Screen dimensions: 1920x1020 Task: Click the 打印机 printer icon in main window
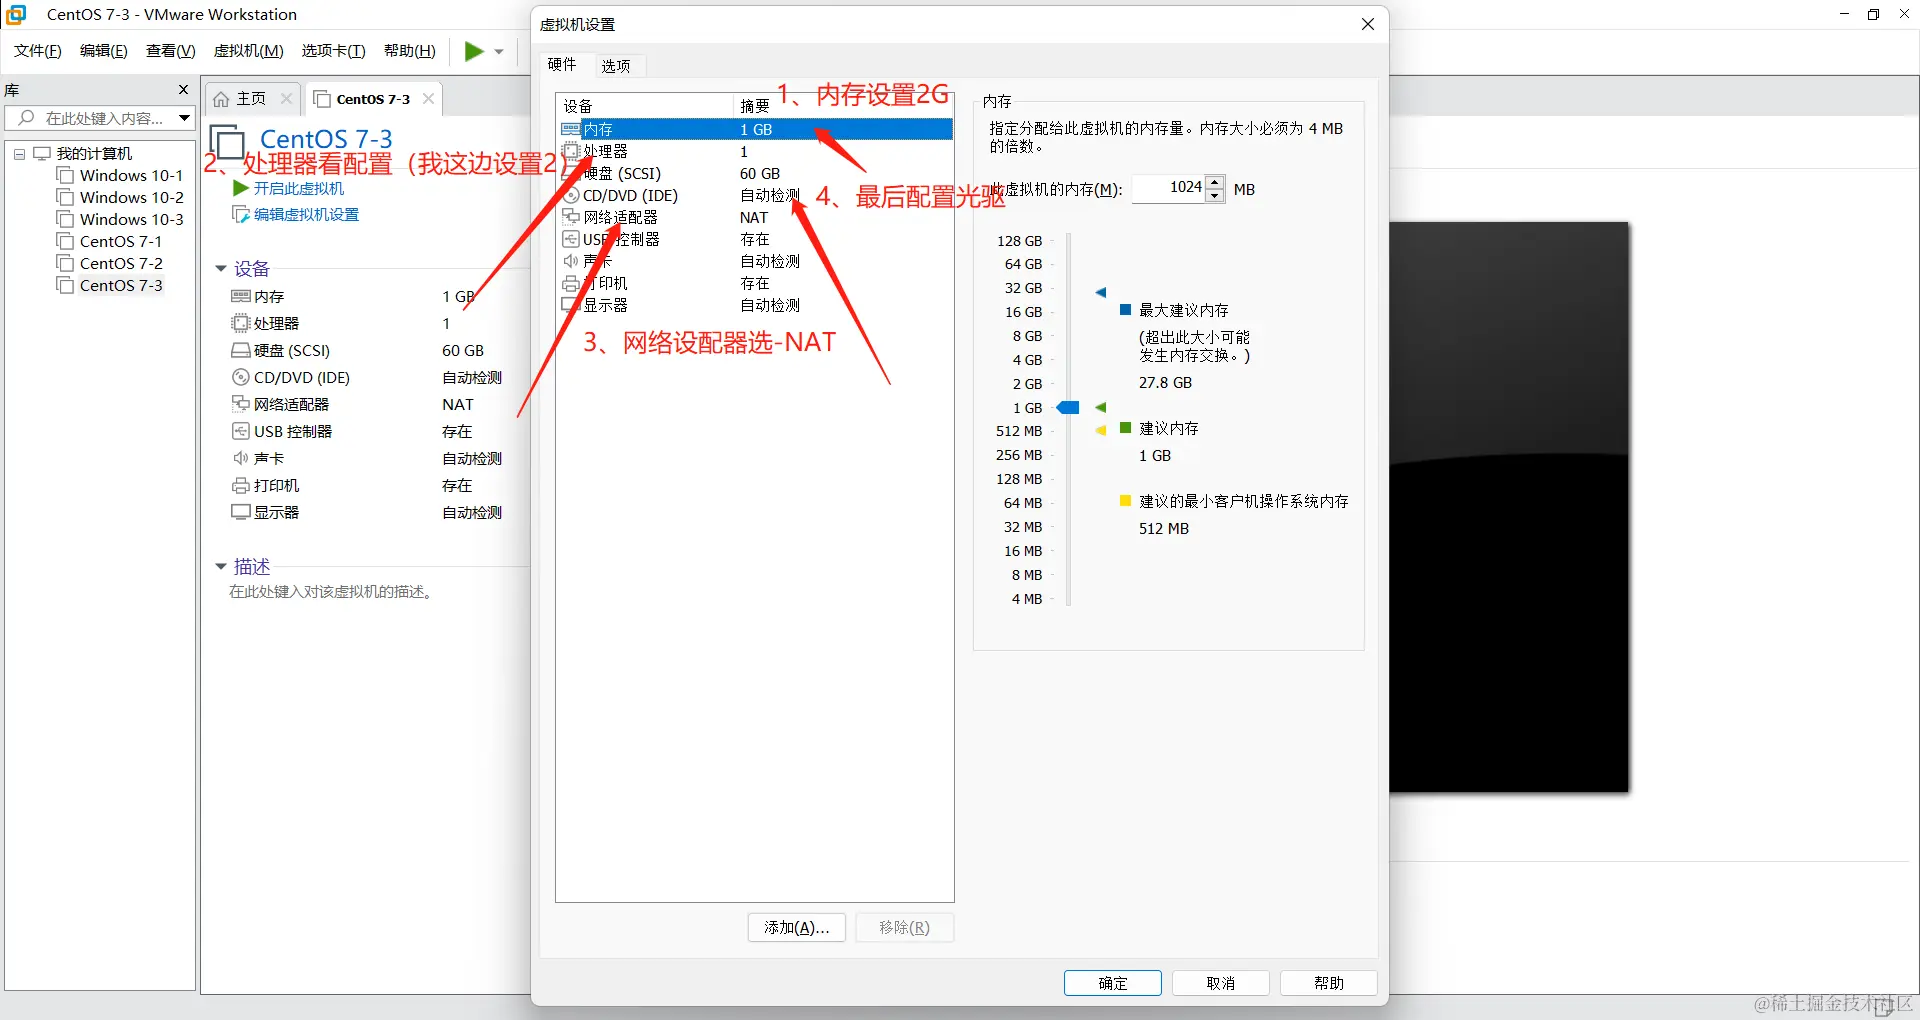[x=240, y=485]
